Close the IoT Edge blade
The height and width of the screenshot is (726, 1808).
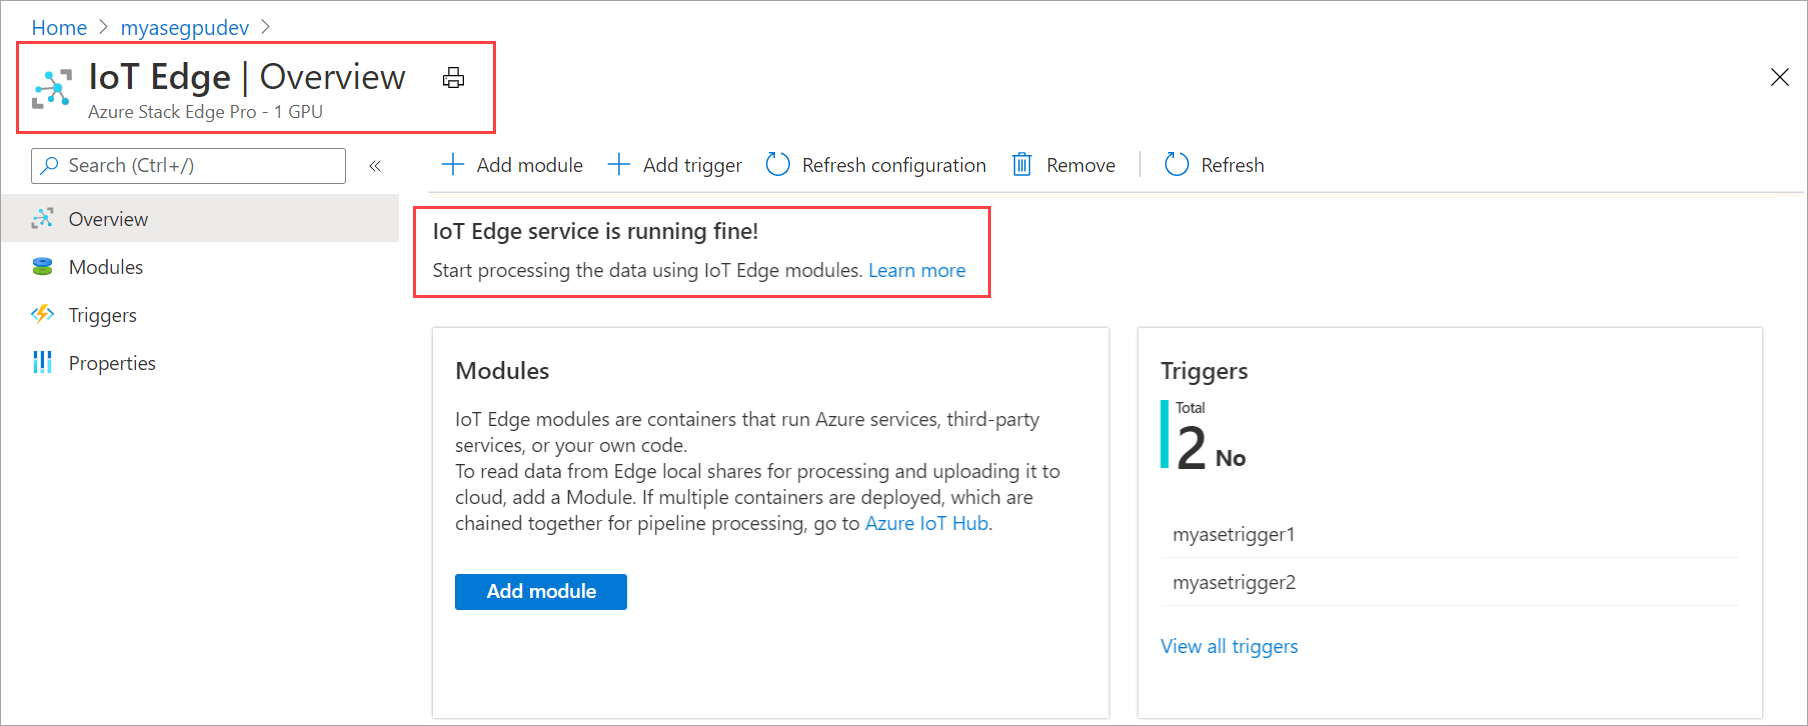(x=1779, y=77)
